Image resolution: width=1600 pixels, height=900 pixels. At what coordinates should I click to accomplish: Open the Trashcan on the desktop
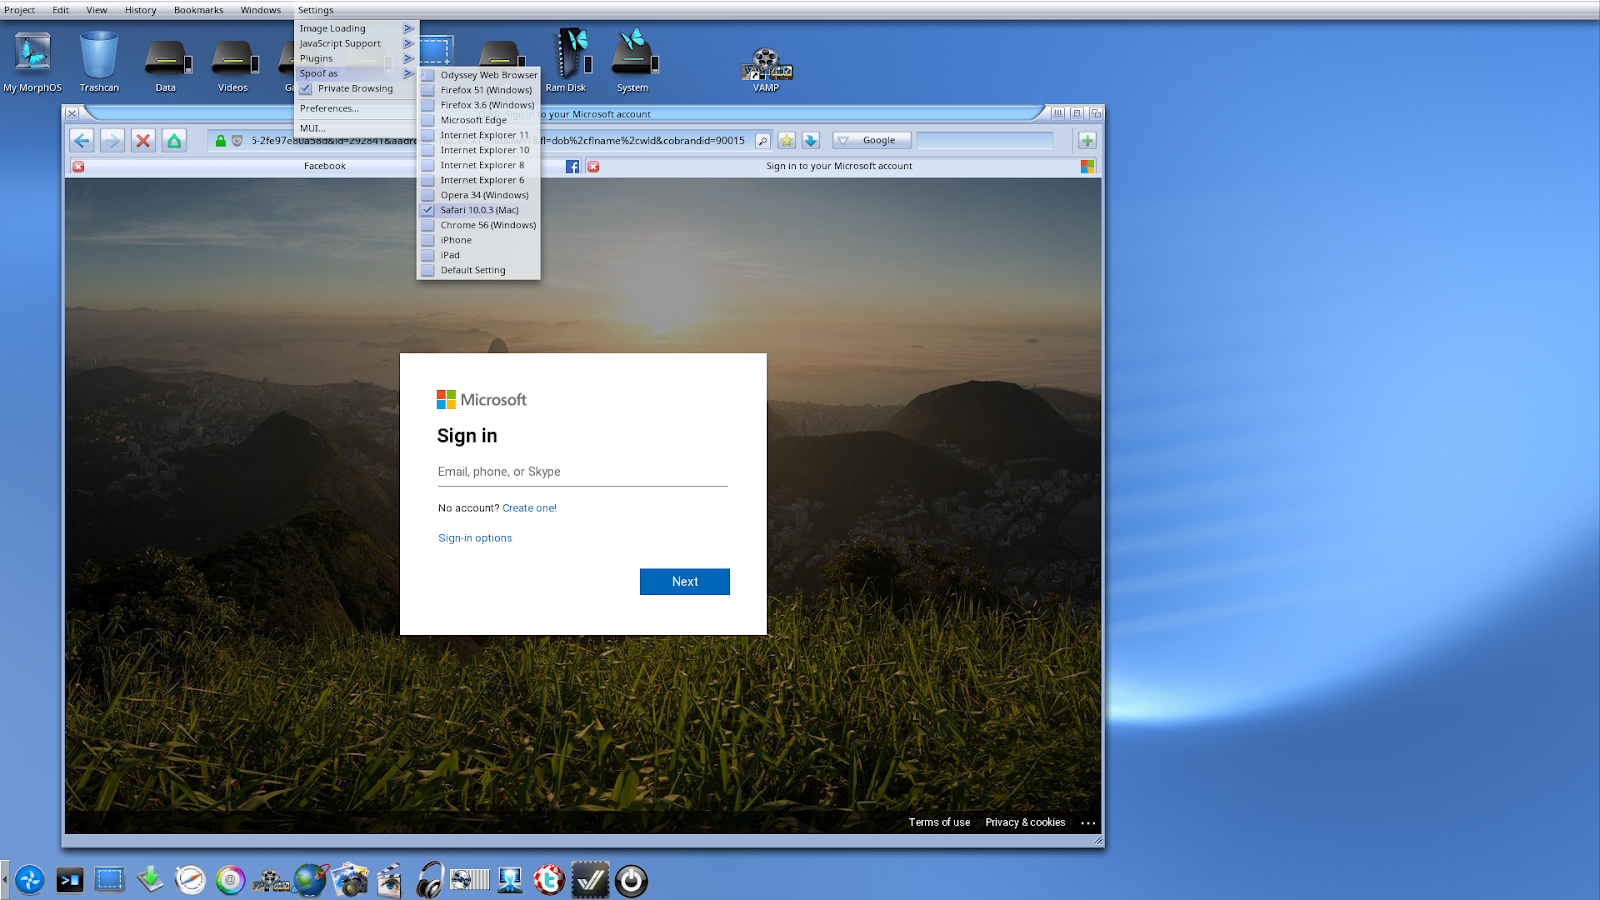[x=99, y=61]
